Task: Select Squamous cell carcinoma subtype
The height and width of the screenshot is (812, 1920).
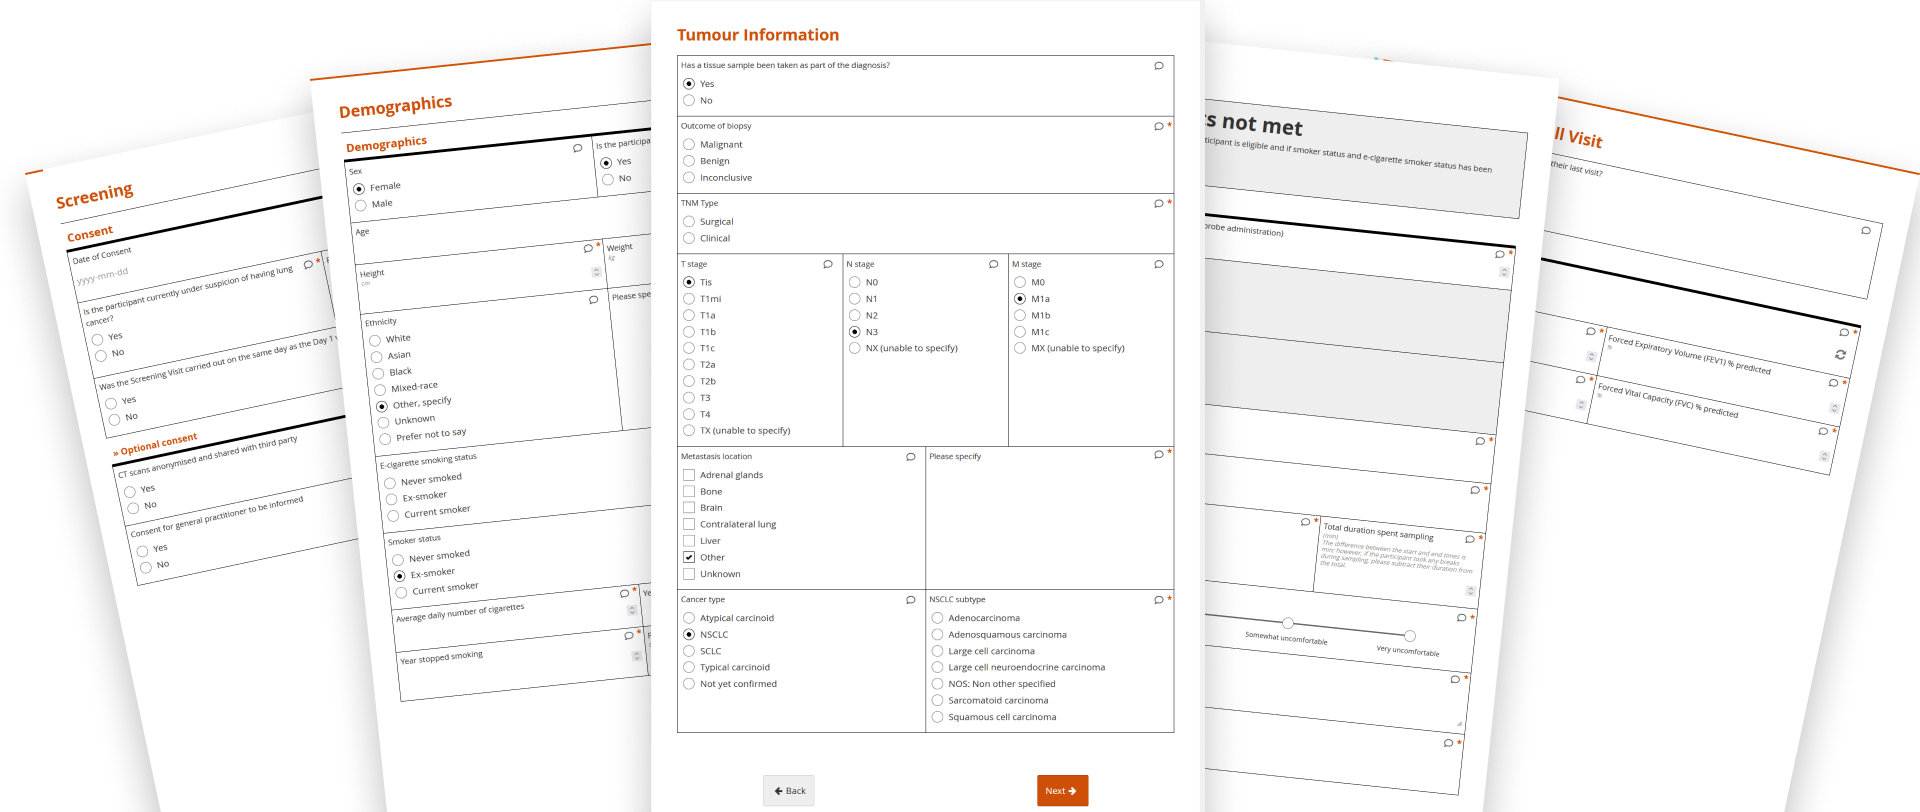Action: pos(938,717)
